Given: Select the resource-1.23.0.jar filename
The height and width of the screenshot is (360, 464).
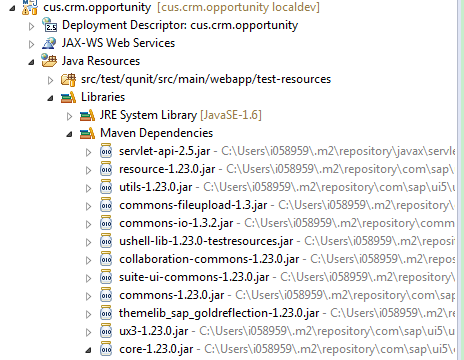Looking at the screenshot, I should coord(167,169).
